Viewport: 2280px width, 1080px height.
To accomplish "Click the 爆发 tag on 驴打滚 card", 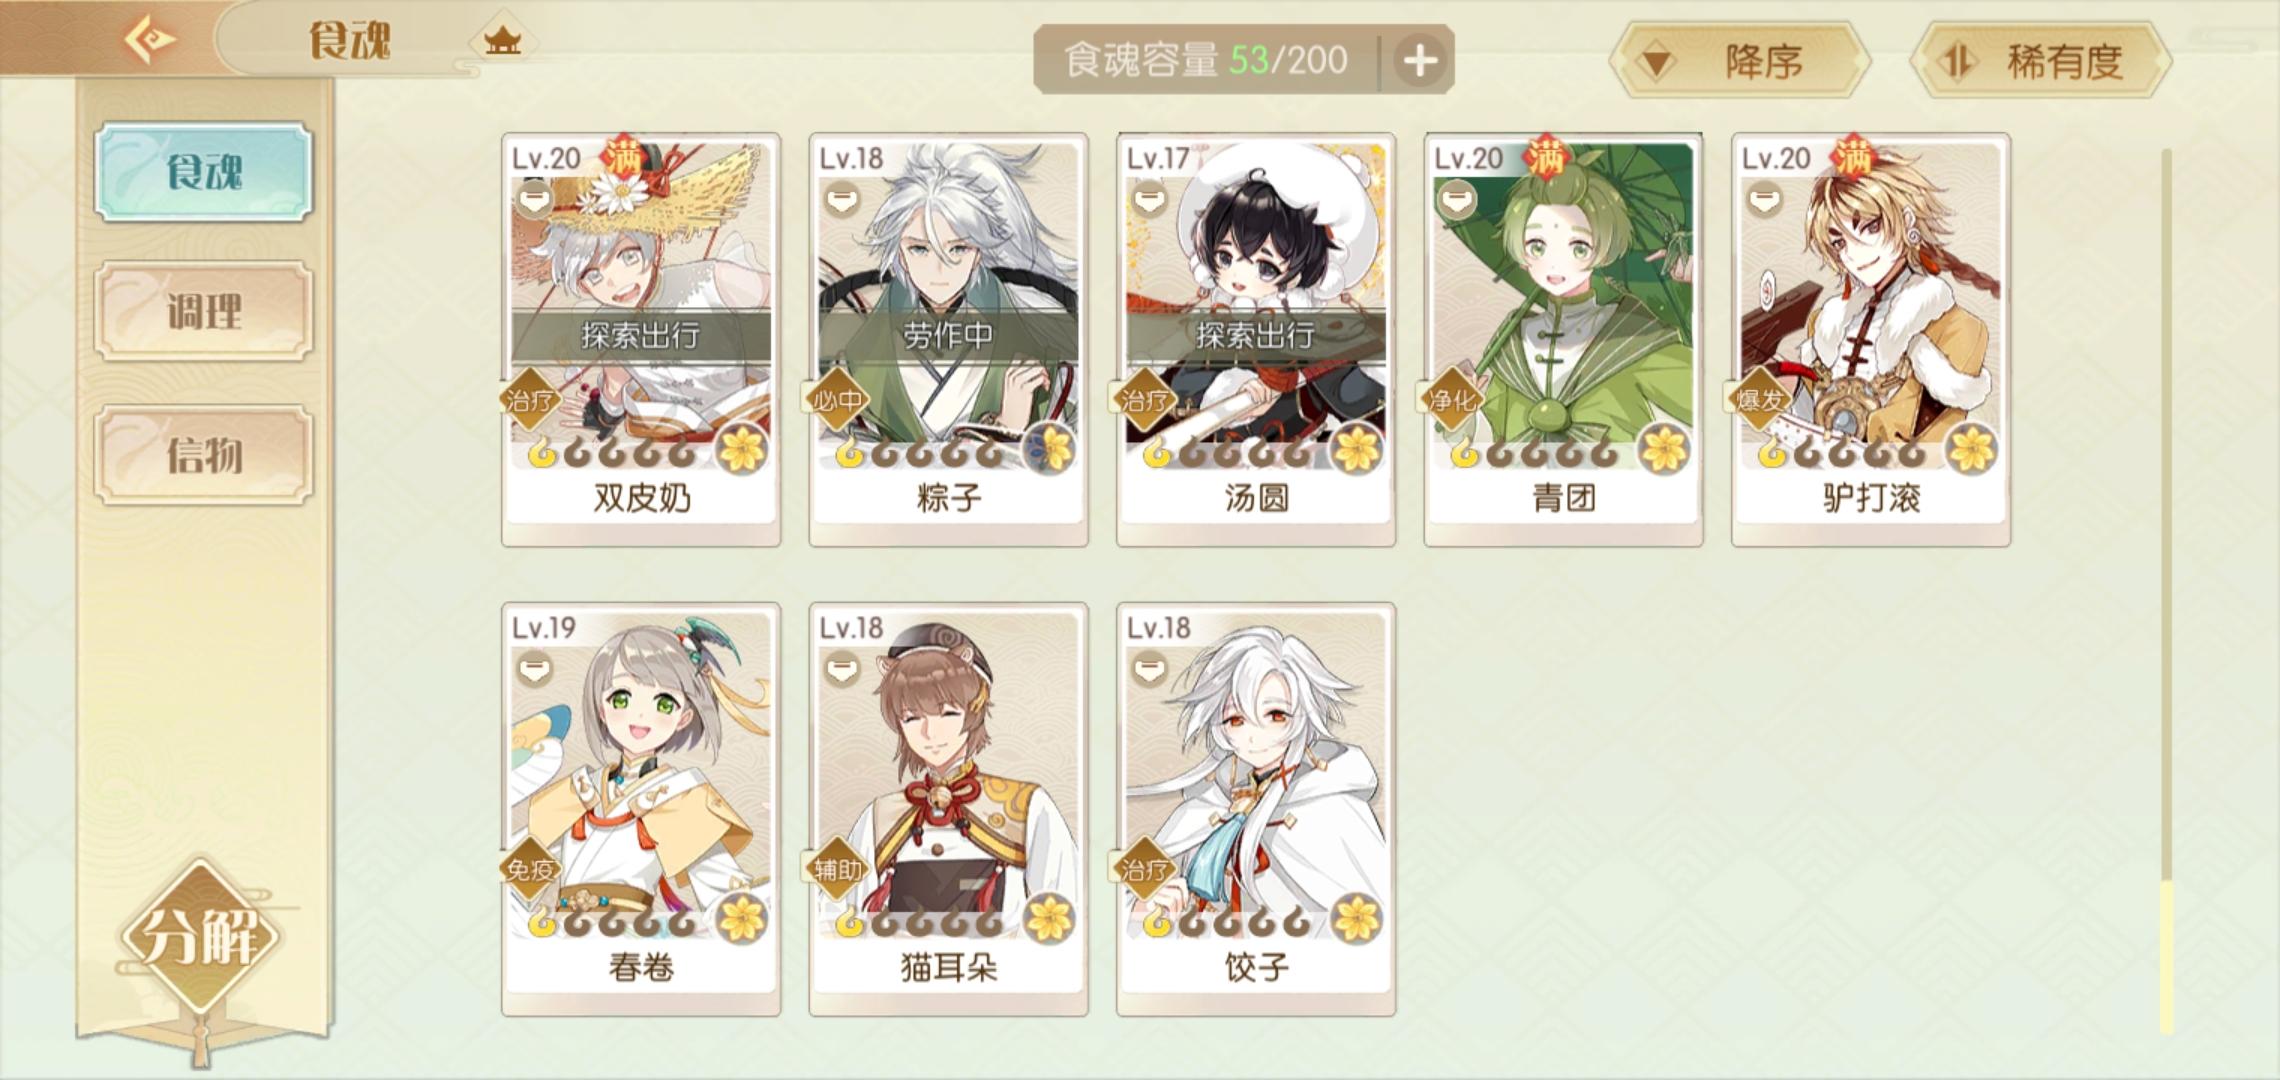I will pyautogui.click(x=1759, y=400).
